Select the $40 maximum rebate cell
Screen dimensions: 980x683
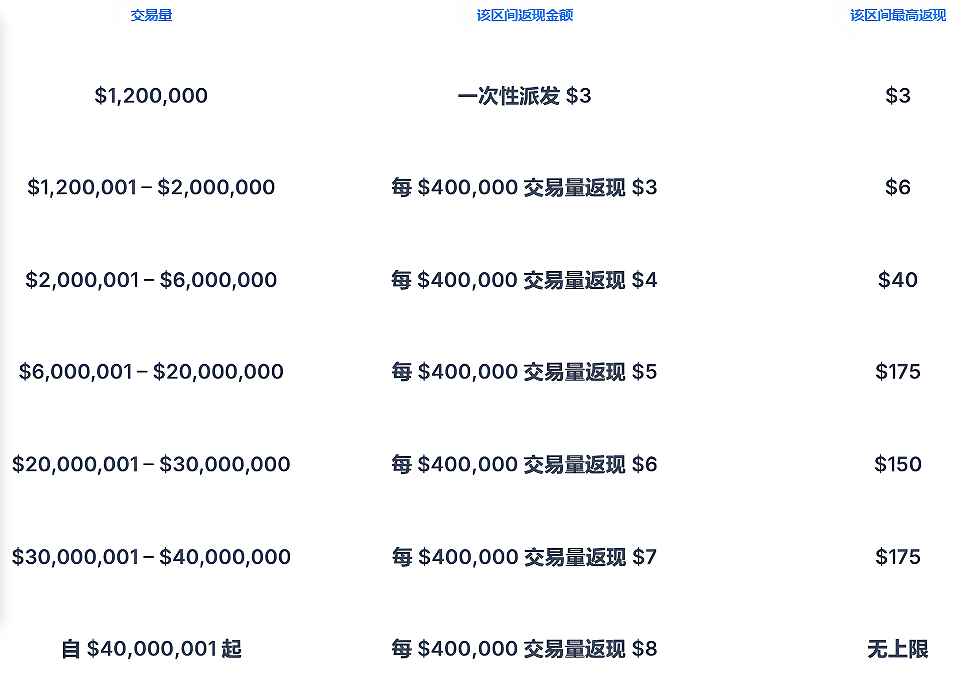point(898,279)
